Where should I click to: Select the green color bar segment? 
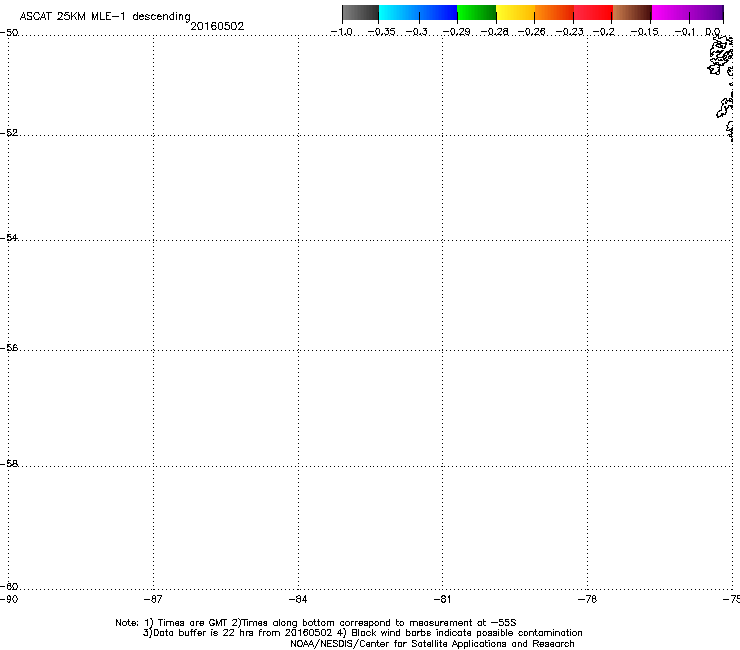[x=476, y=12]
